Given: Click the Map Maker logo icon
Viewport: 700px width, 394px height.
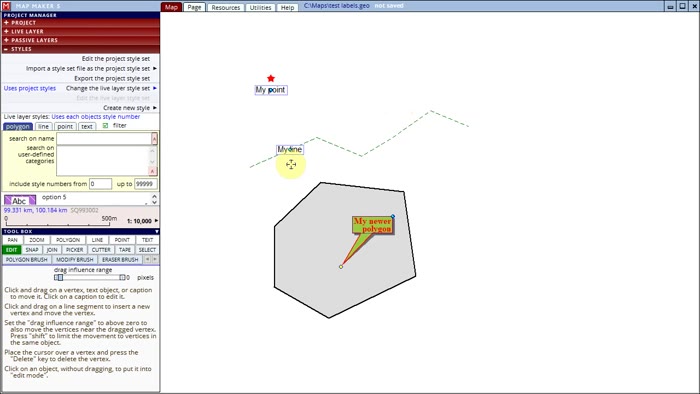Looking at the screenshot, I should 6,6.
